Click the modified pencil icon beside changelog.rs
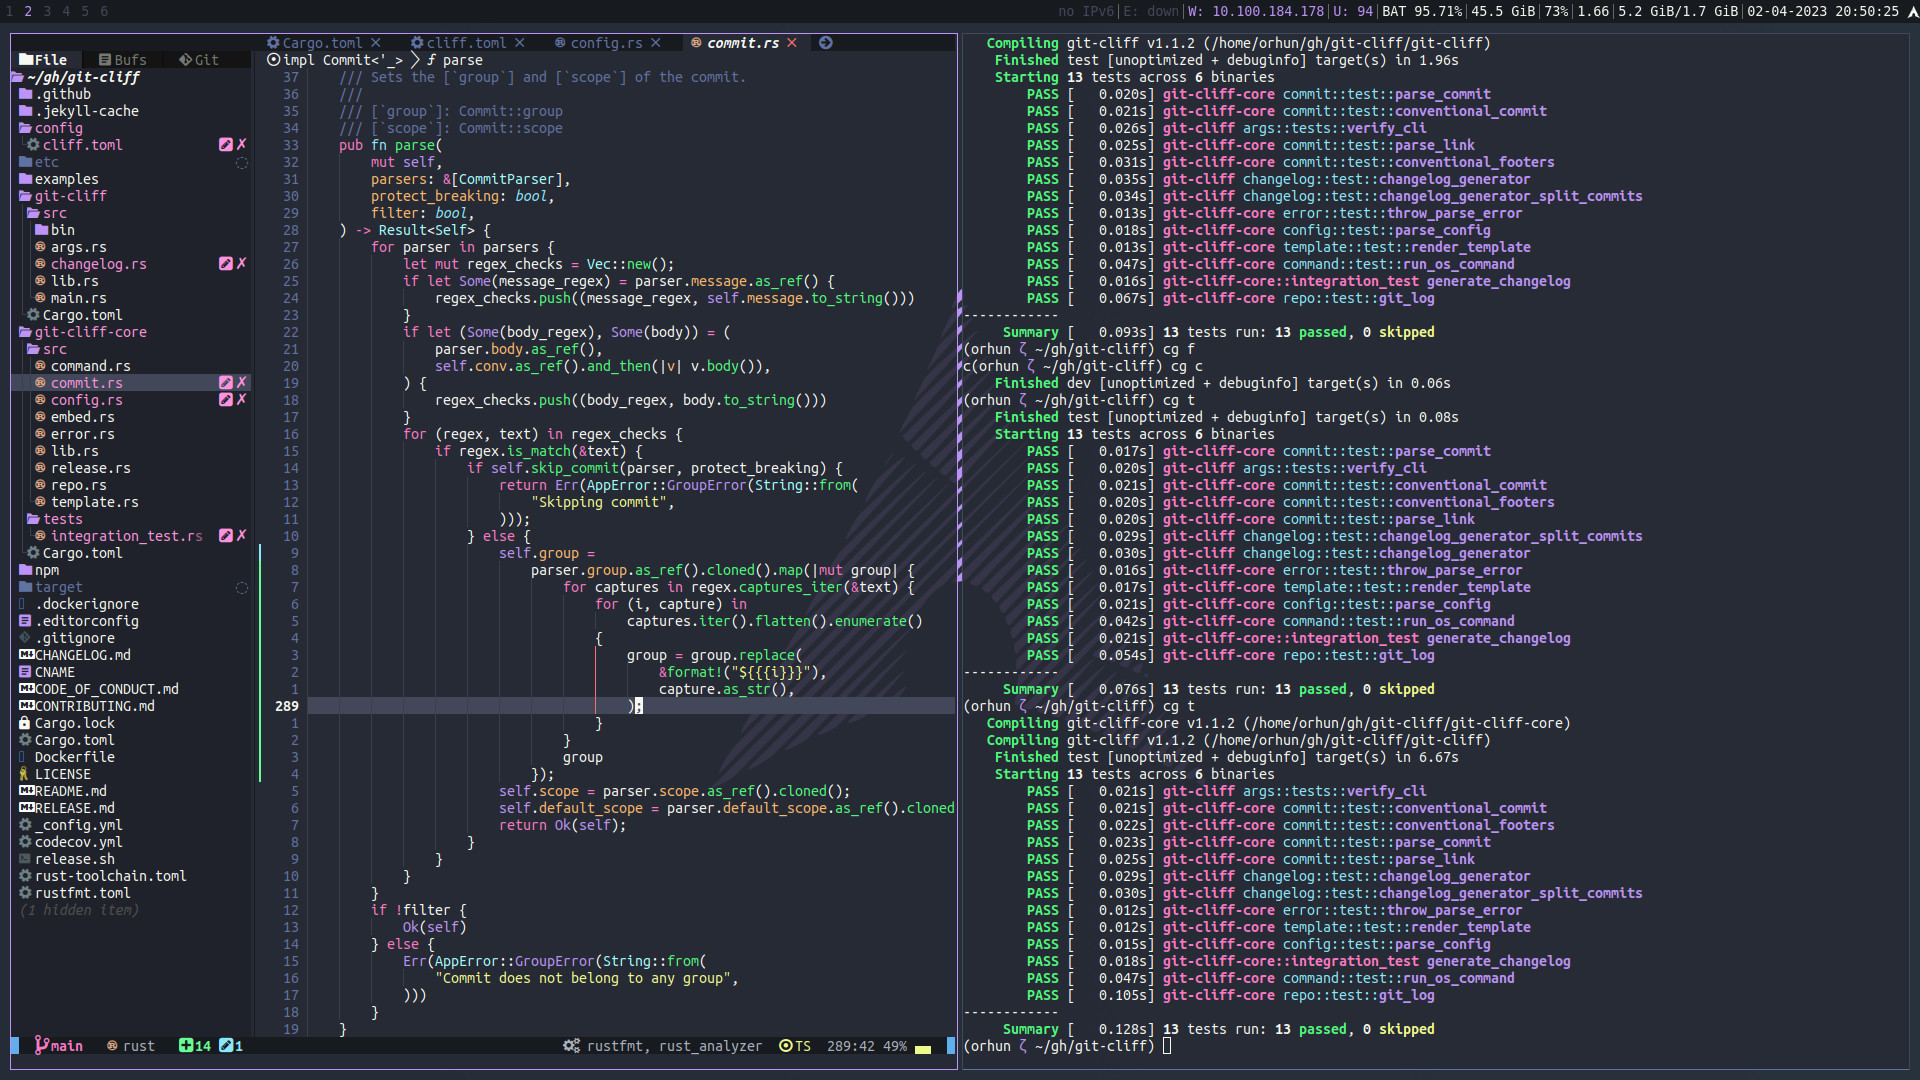This screenshot has height=1080, width=1920. click(225, 264)
